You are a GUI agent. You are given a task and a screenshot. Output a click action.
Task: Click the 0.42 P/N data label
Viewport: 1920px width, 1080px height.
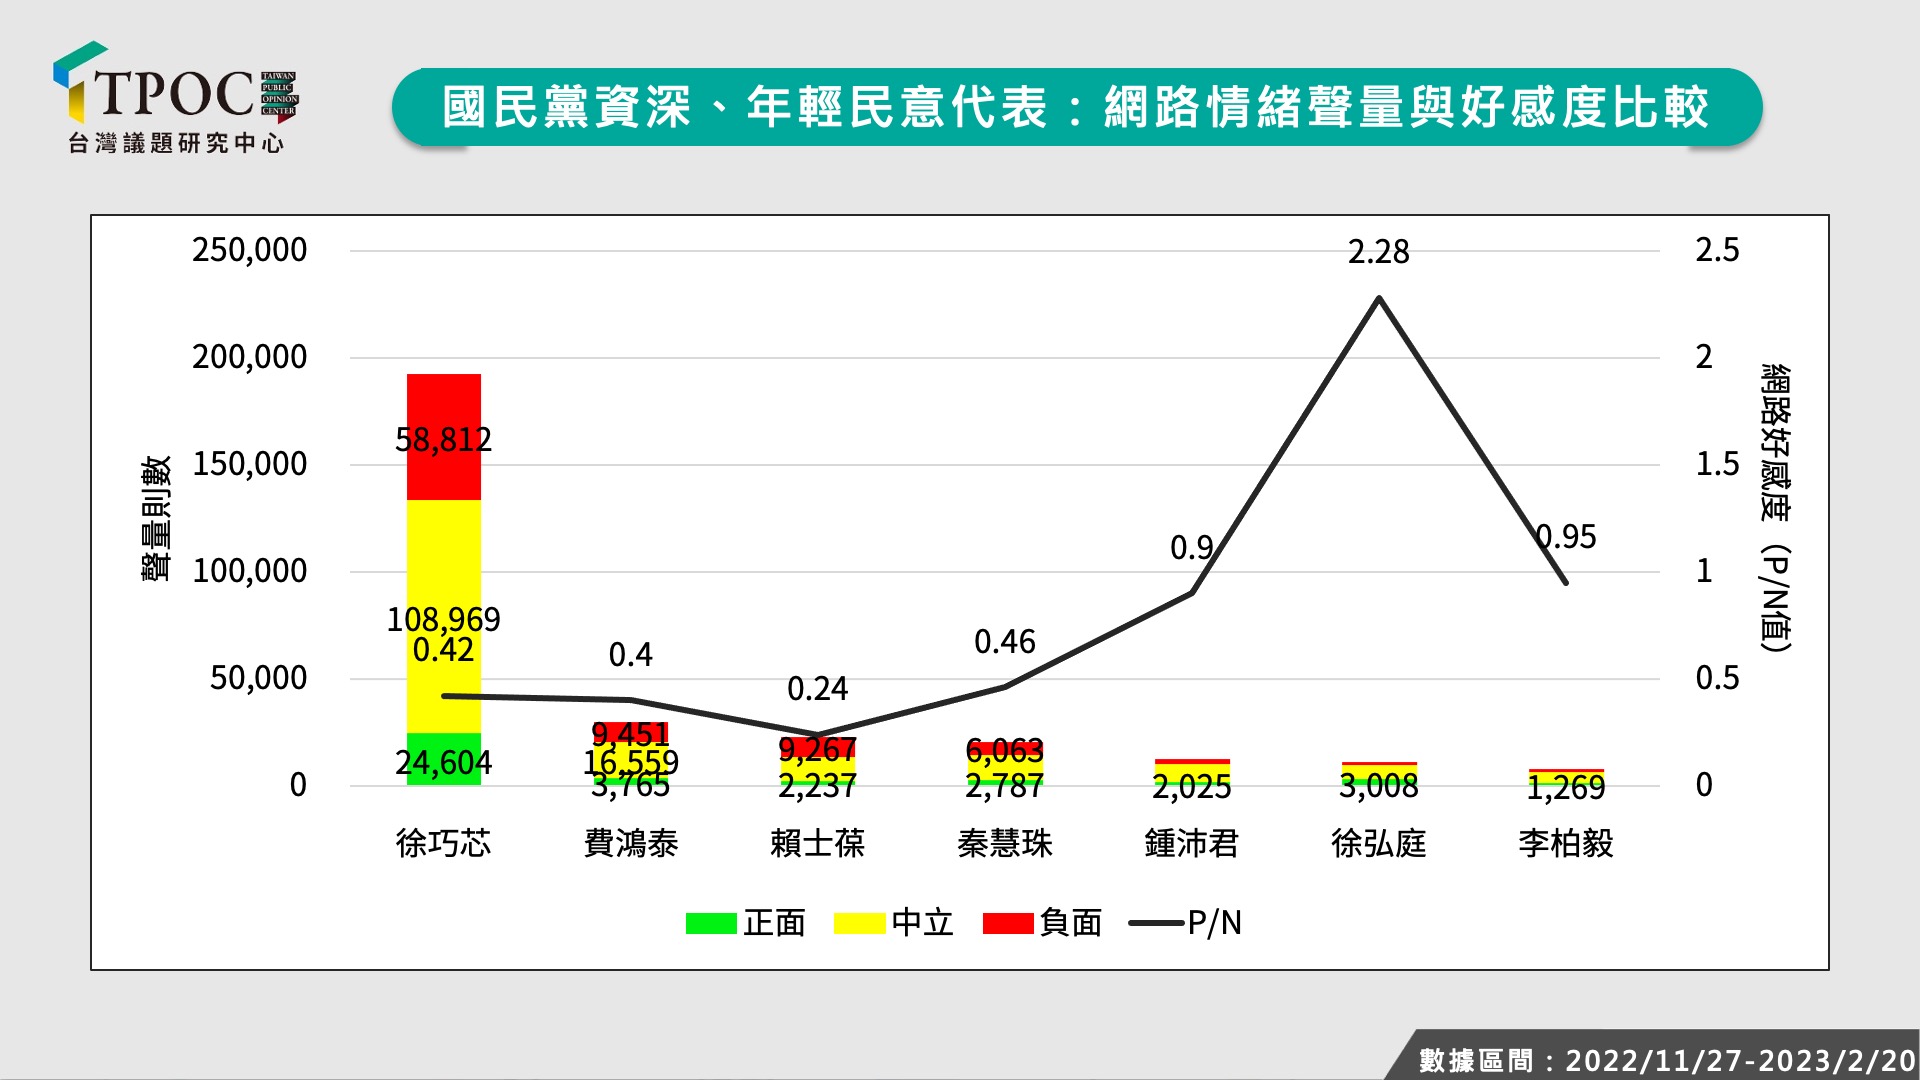(444, 650)
